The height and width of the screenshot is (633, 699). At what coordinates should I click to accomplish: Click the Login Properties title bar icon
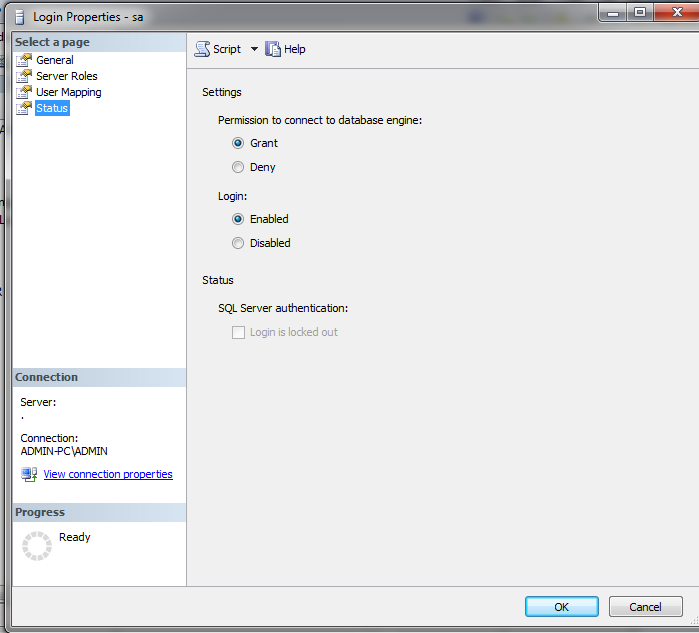[x=18, y=17]
